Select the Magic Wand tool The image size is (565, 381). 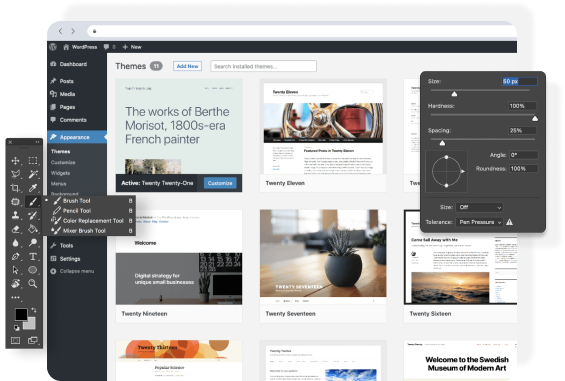33,174
